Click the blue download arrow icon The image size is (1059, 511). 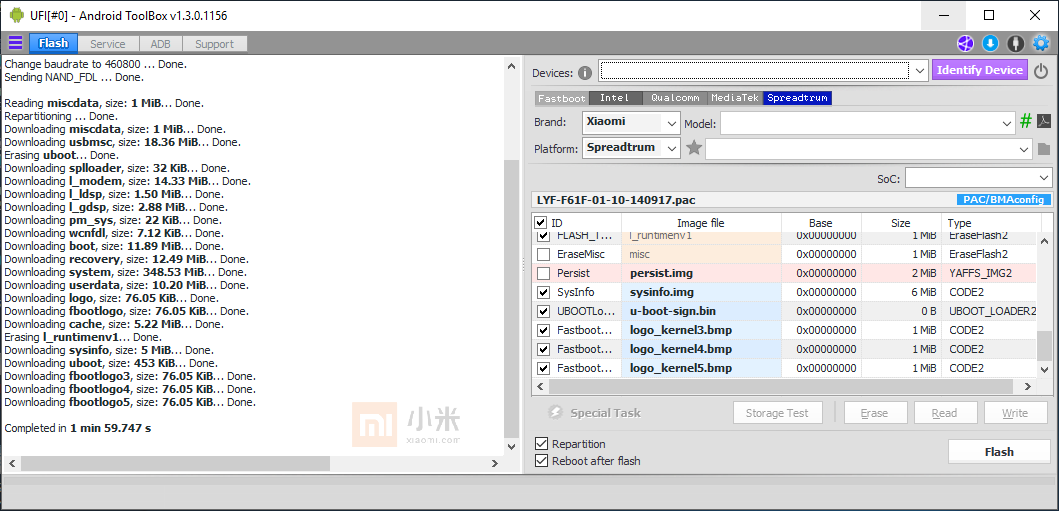990,44
